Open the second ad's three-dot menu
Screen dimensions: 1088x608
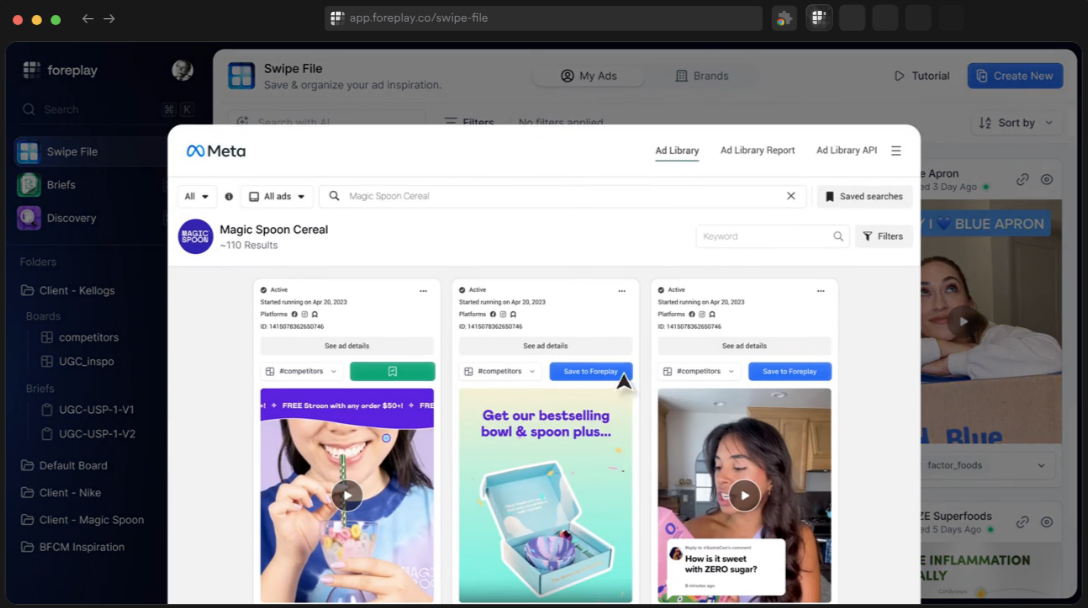pos(622,291)
